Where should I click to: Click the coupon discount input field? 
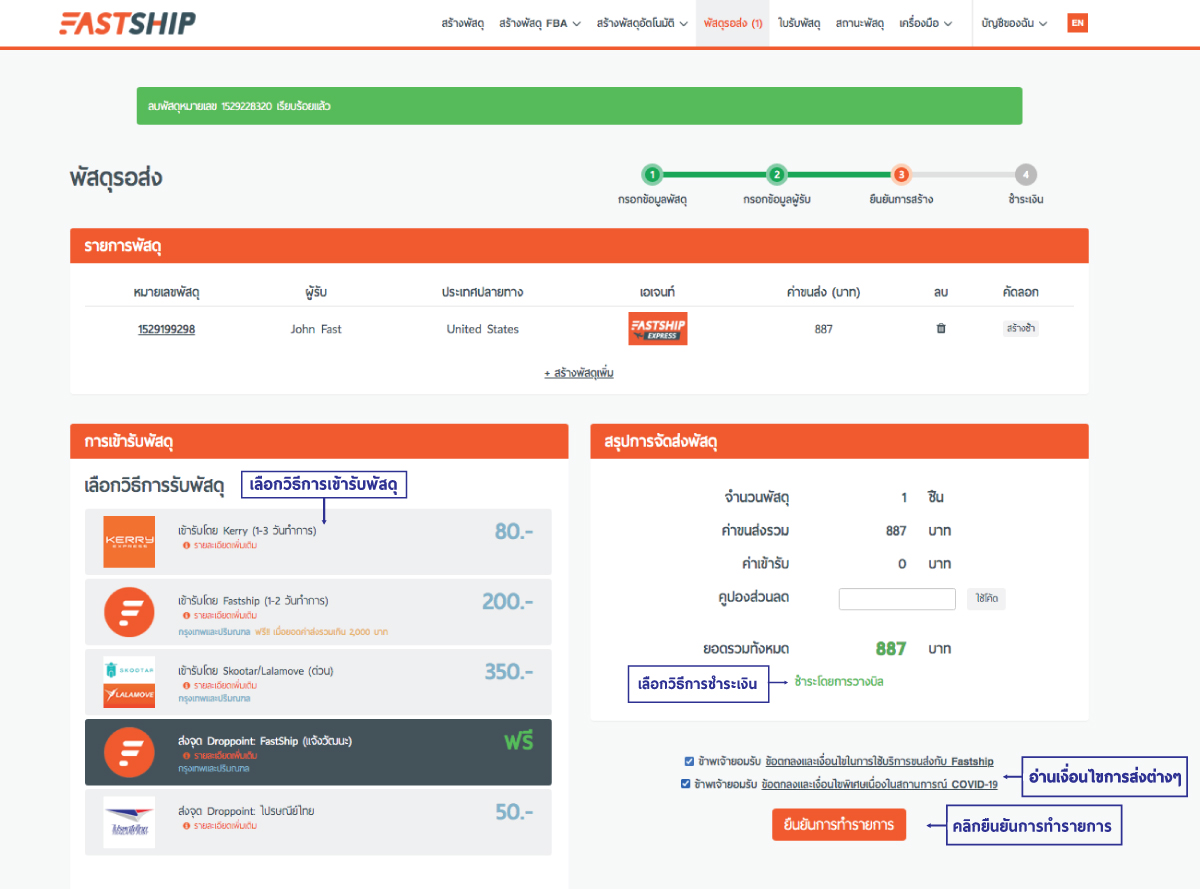[x=897, y=598]
